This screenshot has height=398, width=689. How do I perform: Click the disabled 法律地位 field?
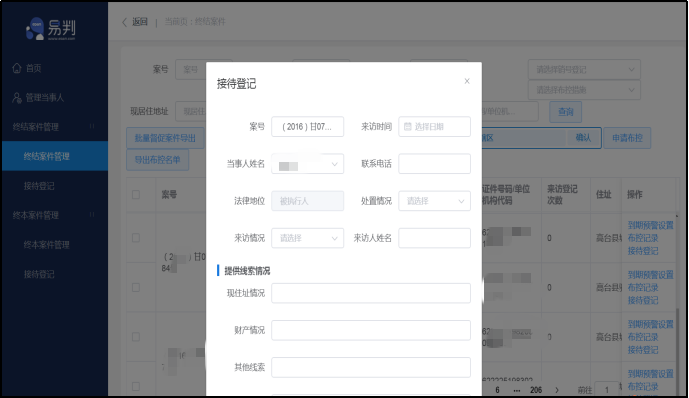coord(307,201)
